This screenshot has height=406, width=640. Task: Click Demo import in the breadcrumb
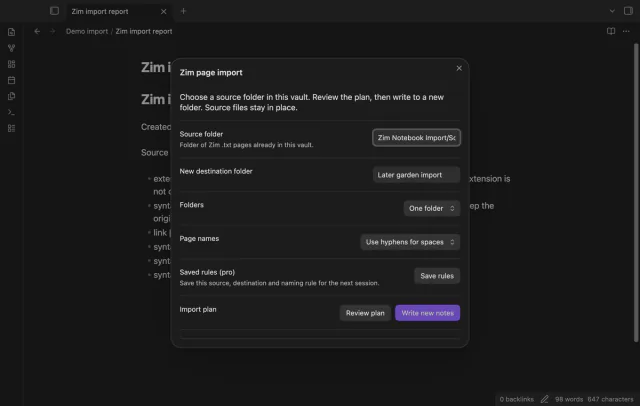[x=87, y=31]
